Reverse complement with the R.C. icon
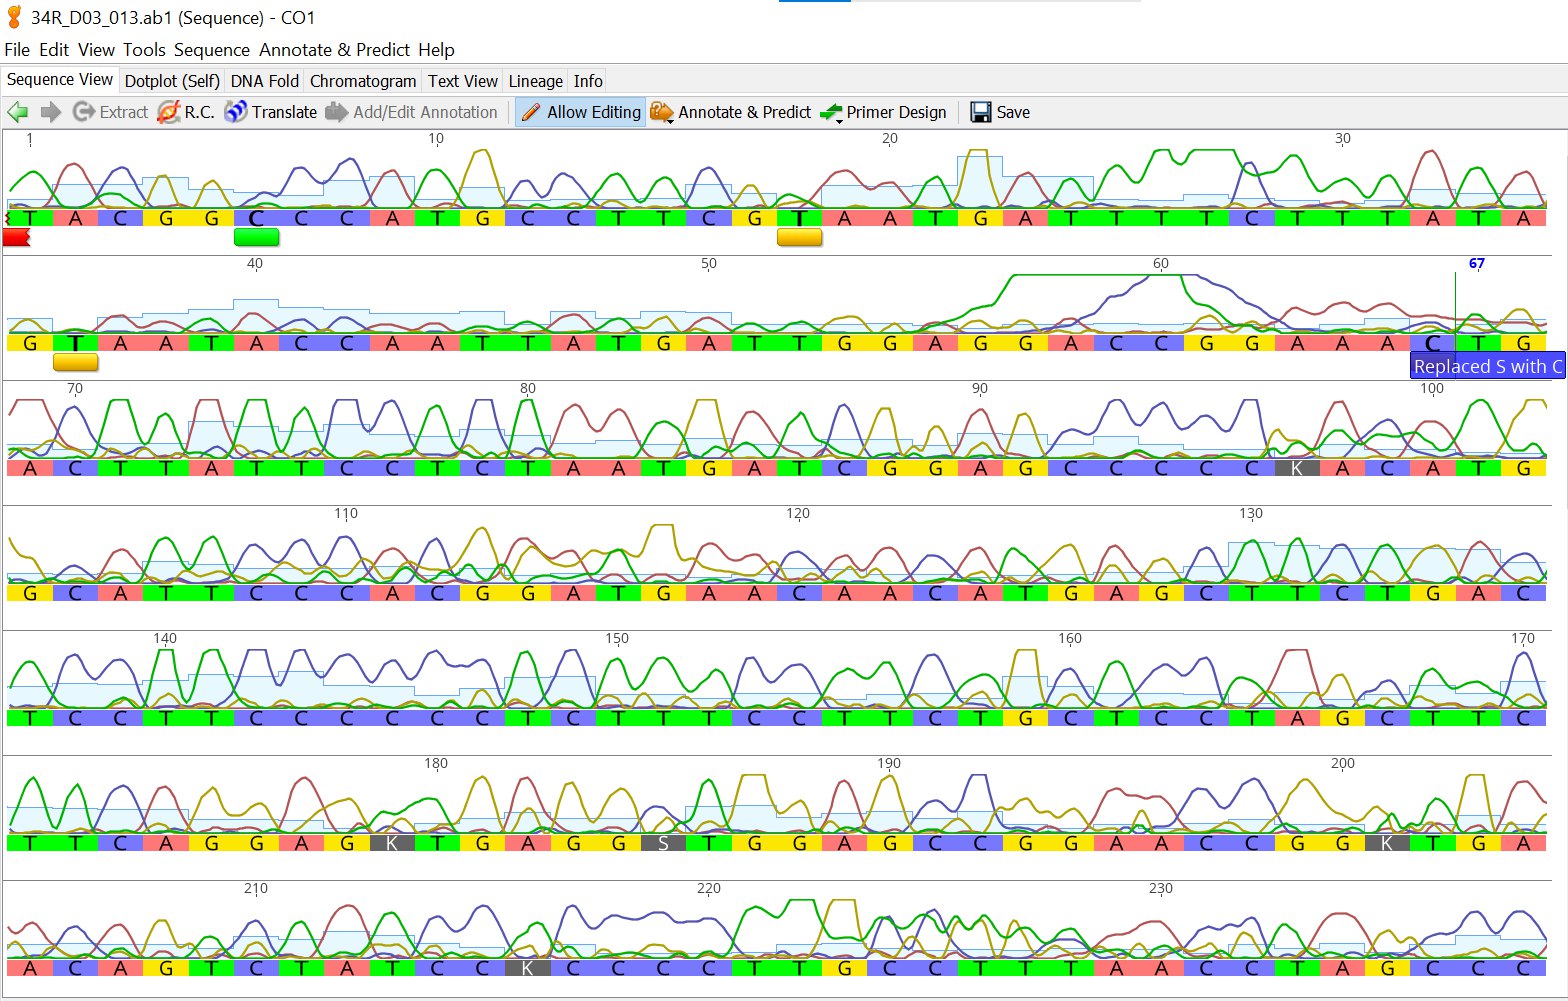The image size is (1568, 1001). coord(169,112)
